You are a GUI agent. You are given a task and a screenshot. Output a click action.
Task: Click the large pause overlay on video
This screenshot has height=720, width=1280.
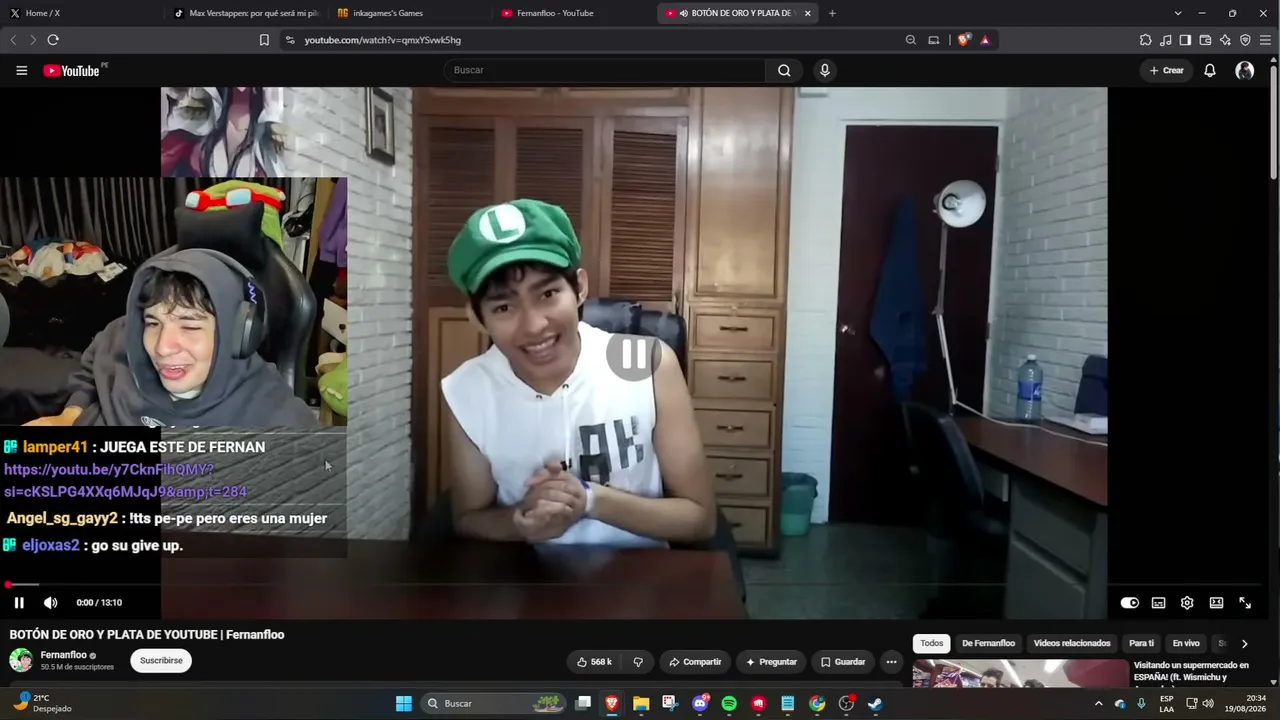point(634,354)
